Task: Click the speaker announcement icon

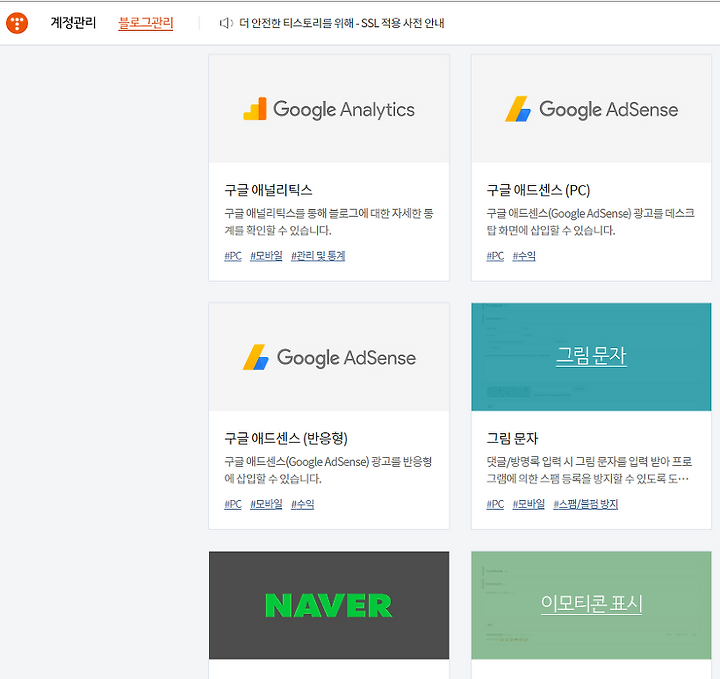Action: 226,23
